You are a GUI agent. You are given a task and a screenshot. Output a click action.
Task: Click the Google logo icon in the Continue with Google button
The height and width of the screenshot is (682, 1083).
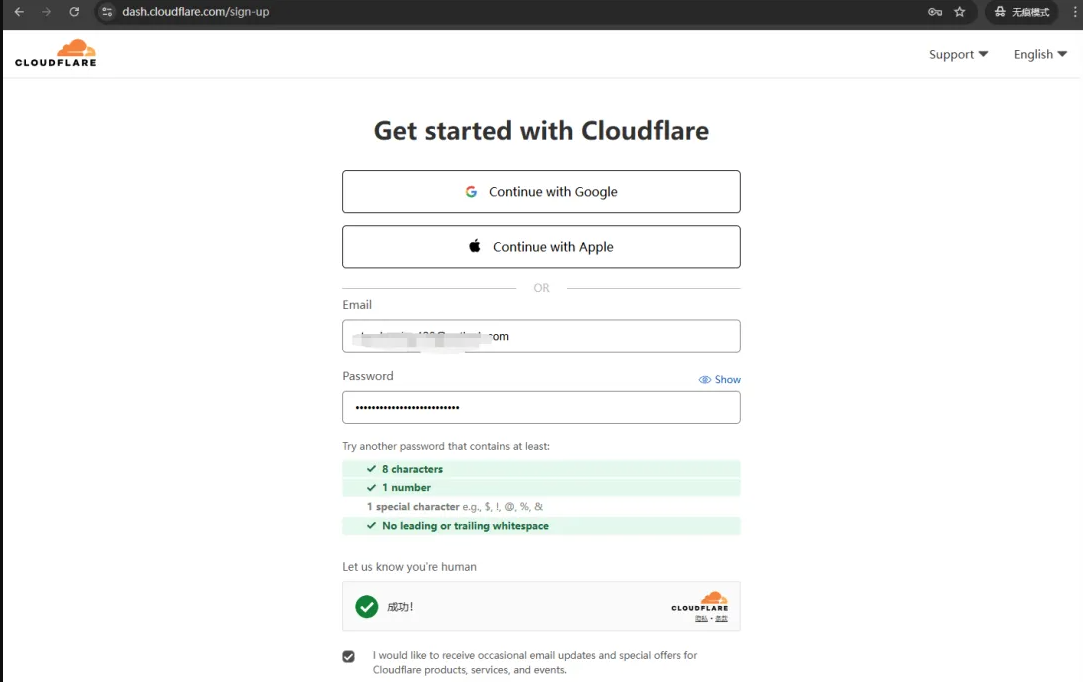(471, 191)
